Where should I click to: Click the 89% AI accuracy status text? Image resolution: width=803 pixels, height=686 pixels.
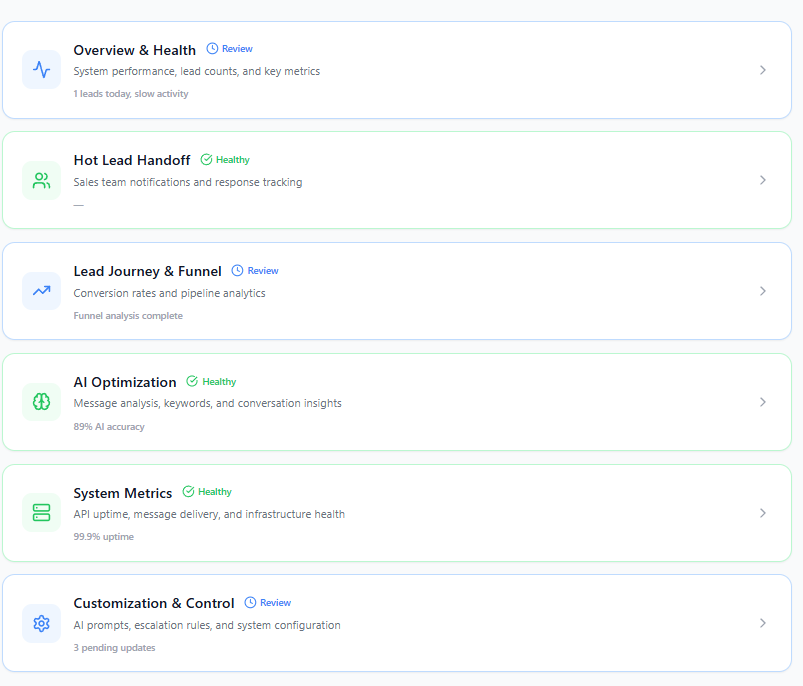(109, 427)
